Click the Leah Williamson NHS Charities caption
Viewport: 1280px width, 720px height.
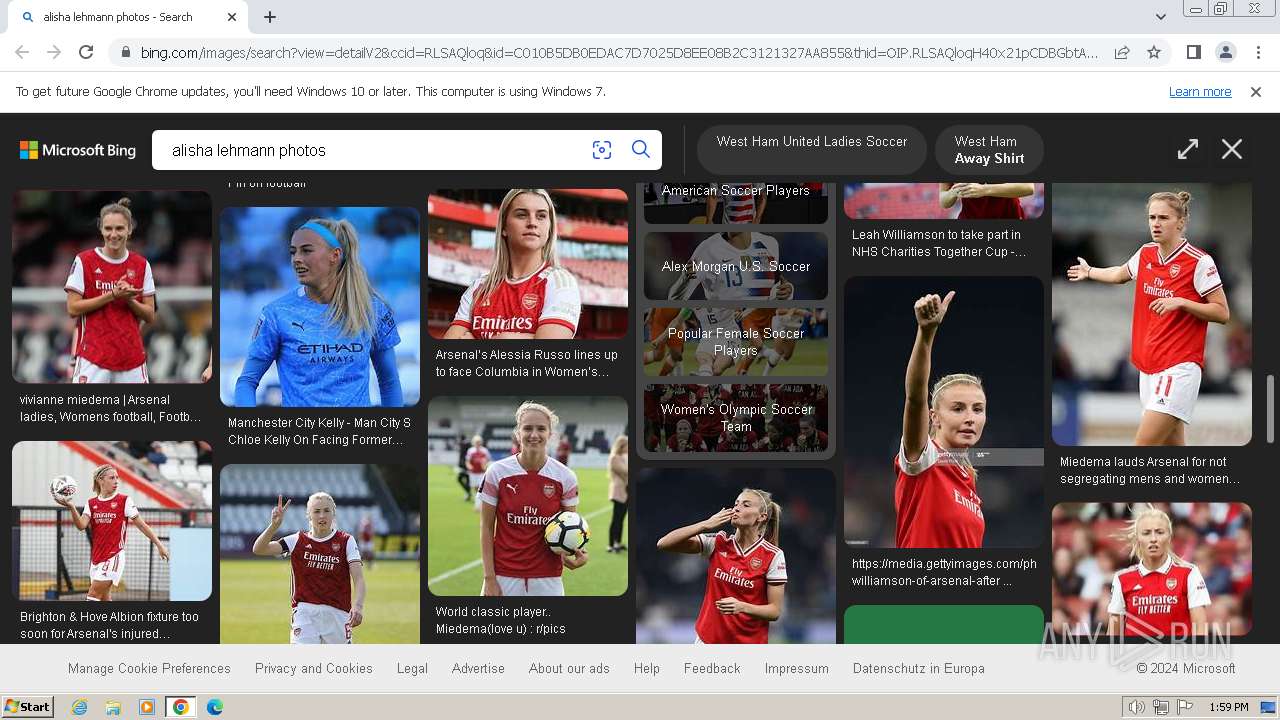click(x=939, y=243)
